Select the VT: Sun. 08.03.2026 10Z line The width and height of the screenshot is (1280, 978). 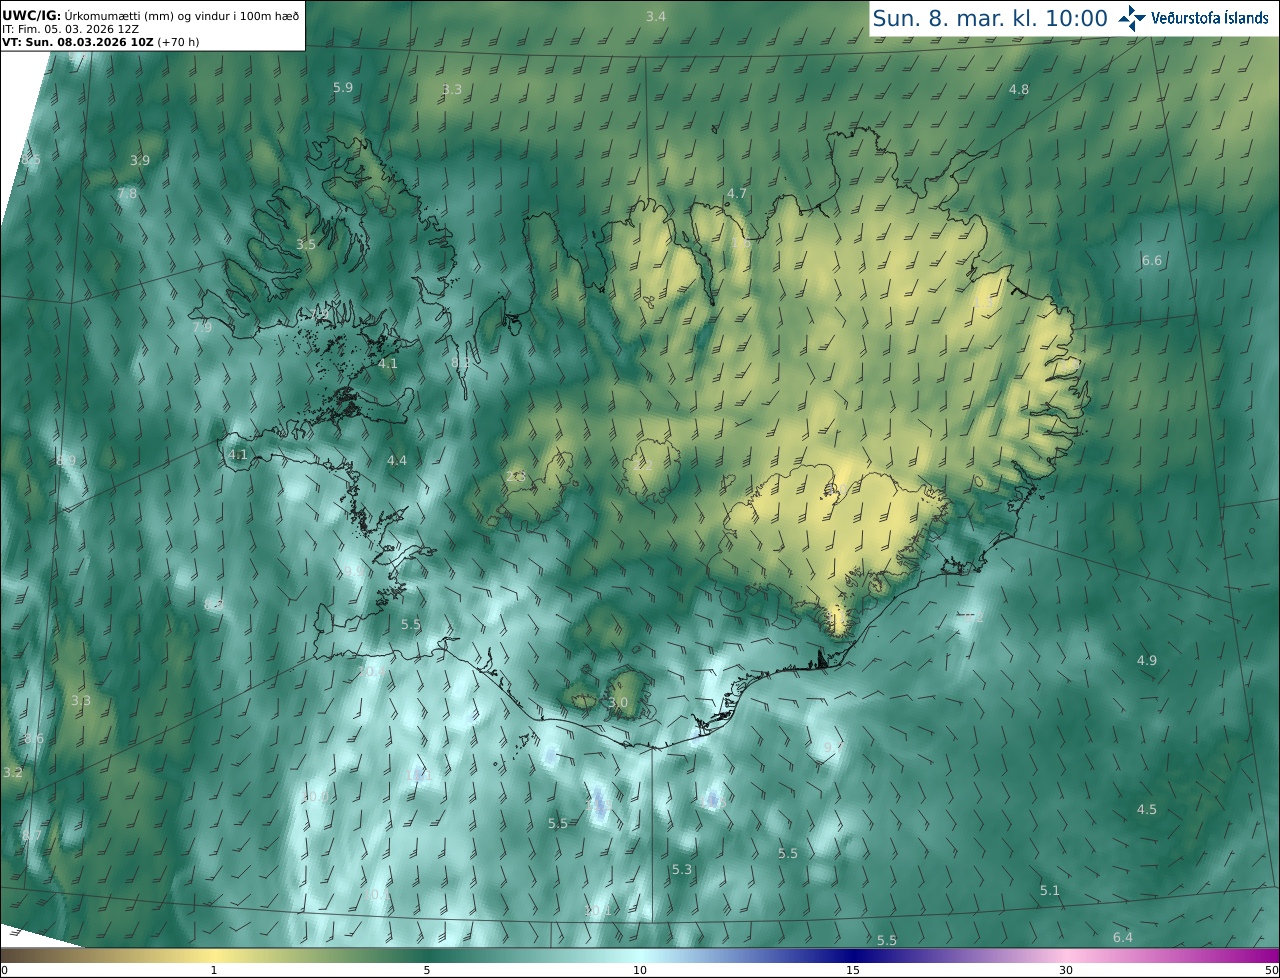pyautogui.click(x=100, y=42)
